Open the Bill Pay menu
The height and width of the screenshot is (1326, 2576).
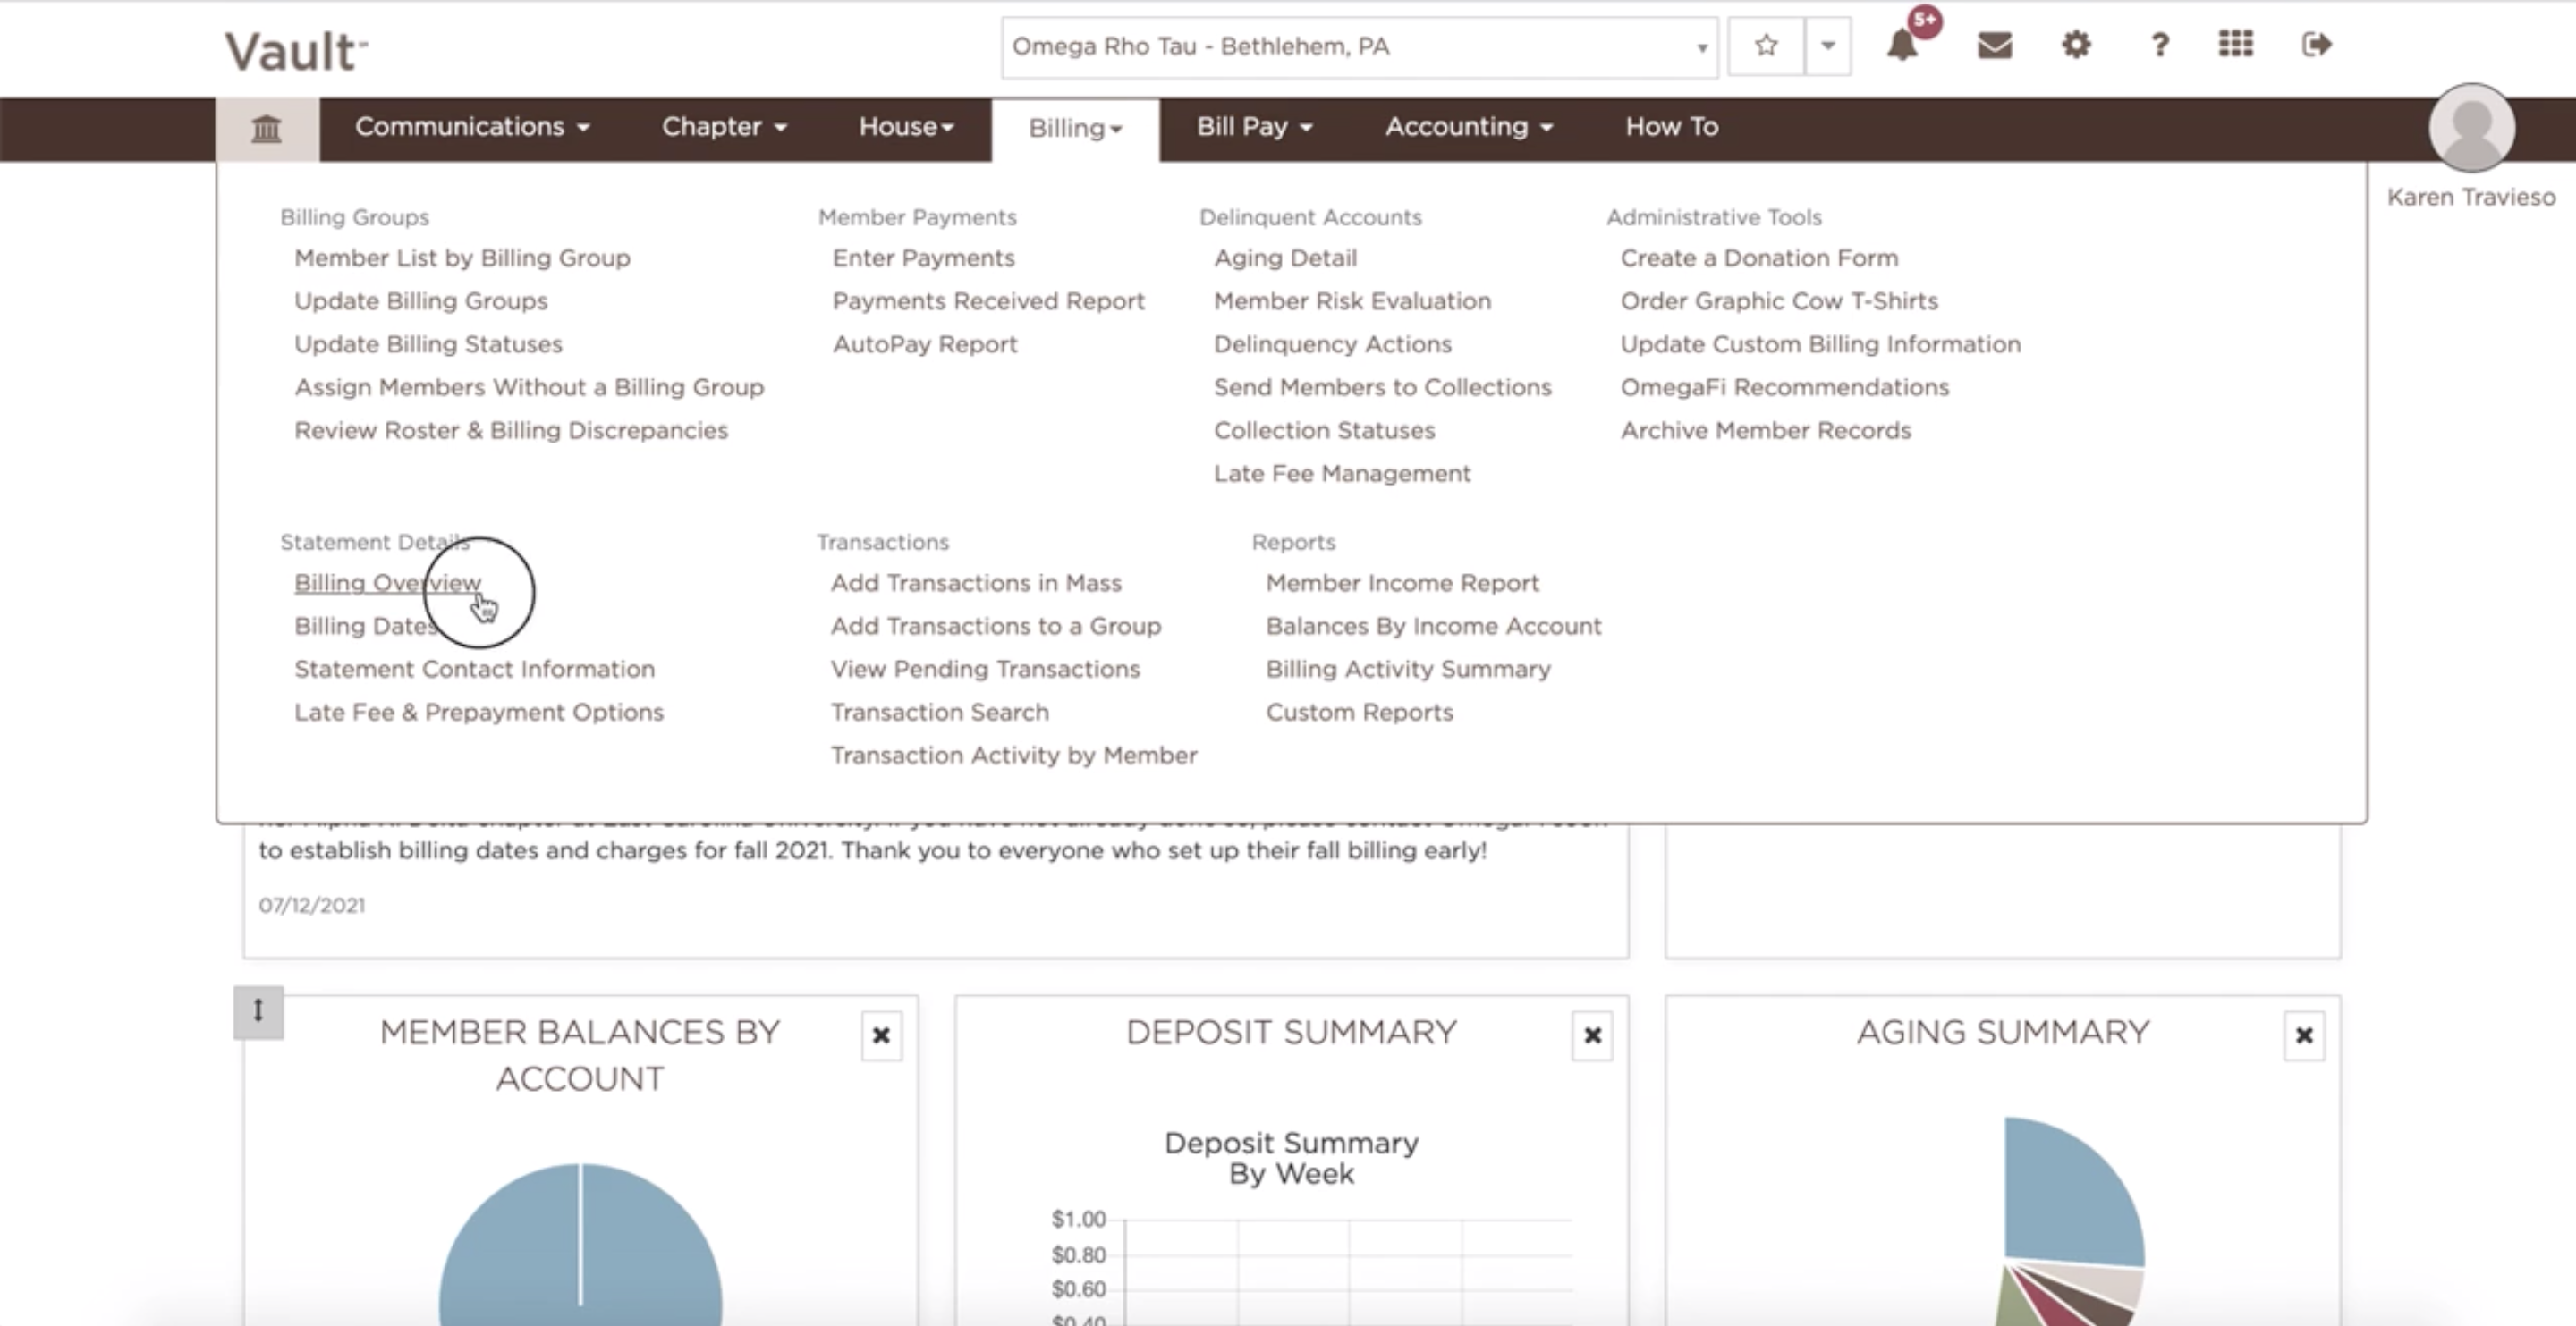(x=1254, y=127)
